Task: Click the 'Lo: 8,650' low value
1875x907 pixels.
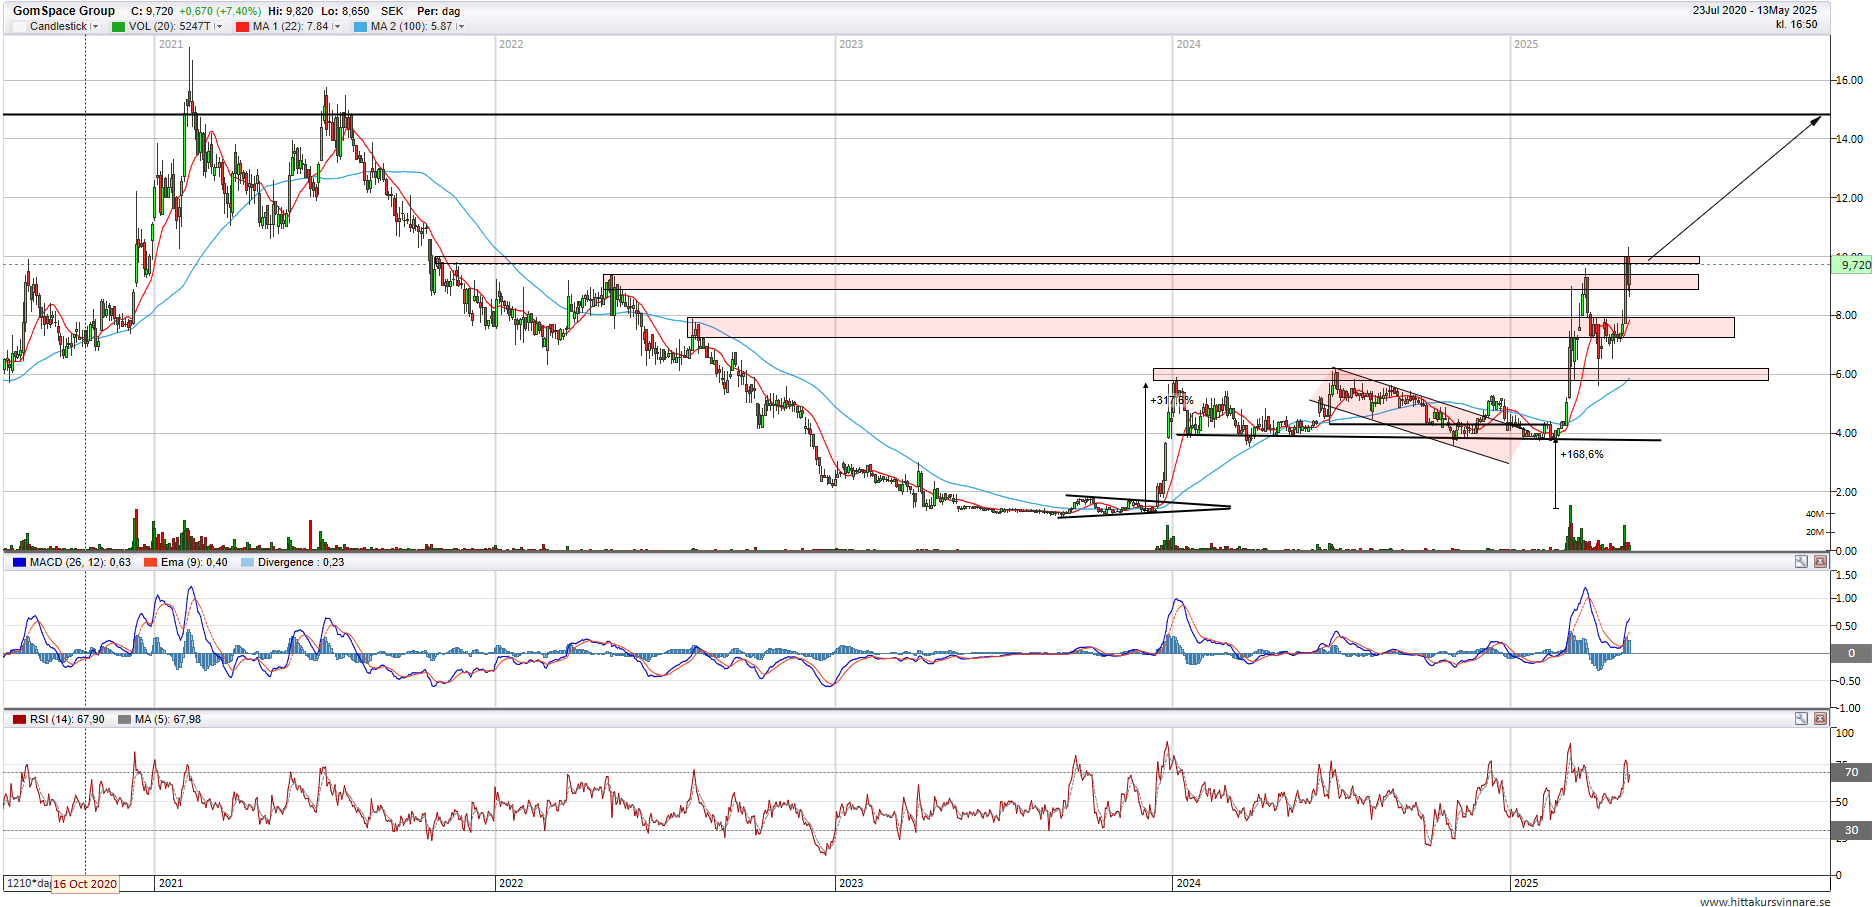Action: [x=345, y=12]
